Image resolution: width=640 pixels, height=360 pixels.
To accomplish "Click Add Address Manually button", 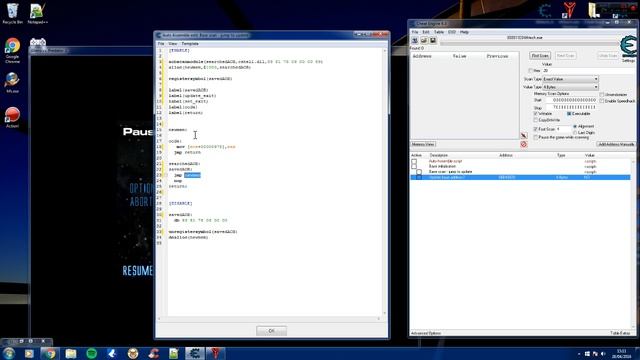I will pyautogui.click(x=616, y=144).
